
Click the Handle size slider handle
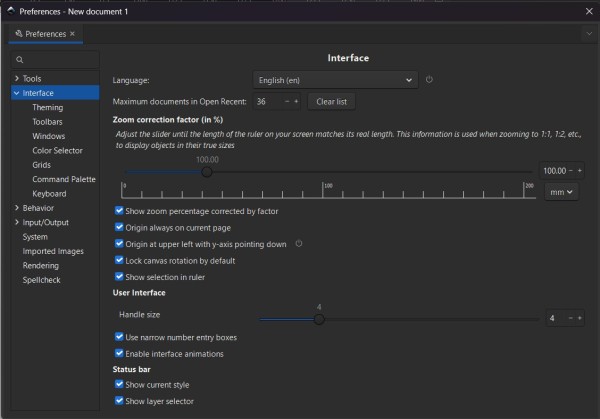[319, 319]
